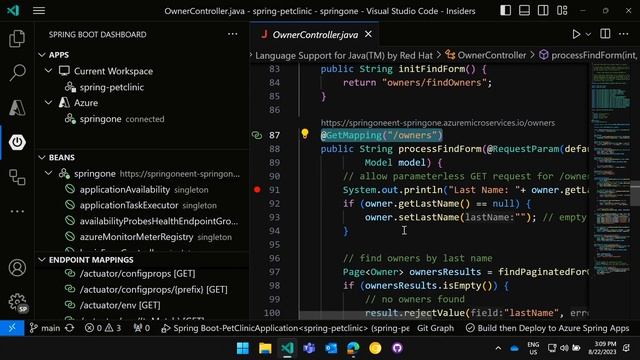Click the editor vertical scrollbar thumb
The image size is (640, 360).
click(635, 193)
